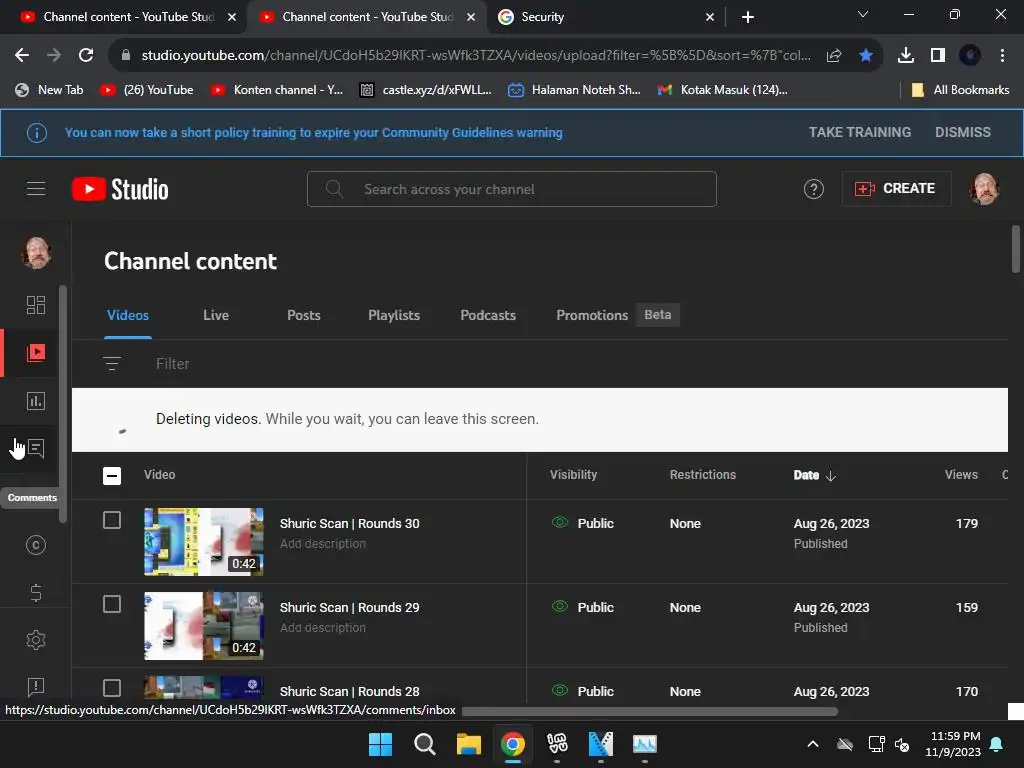Click the Chrome address bar URL
This screenshot has width=1024, height=768.
coord(475,56)
